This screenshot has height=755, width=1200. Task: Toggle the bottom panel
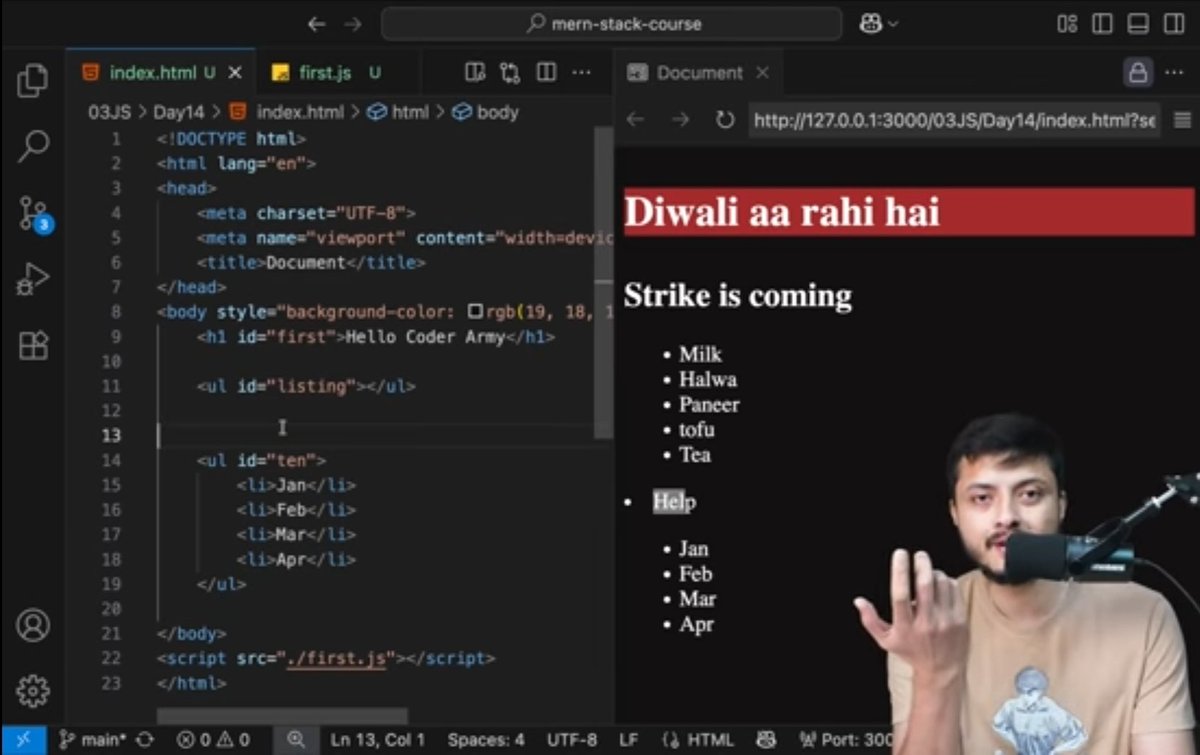[1138, 23]
